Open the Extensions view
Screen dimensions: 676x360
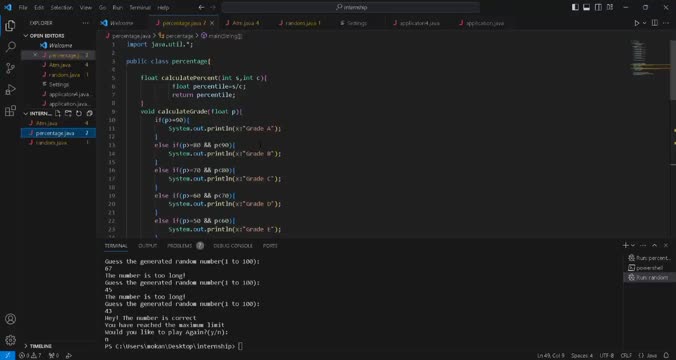[10, 110]
